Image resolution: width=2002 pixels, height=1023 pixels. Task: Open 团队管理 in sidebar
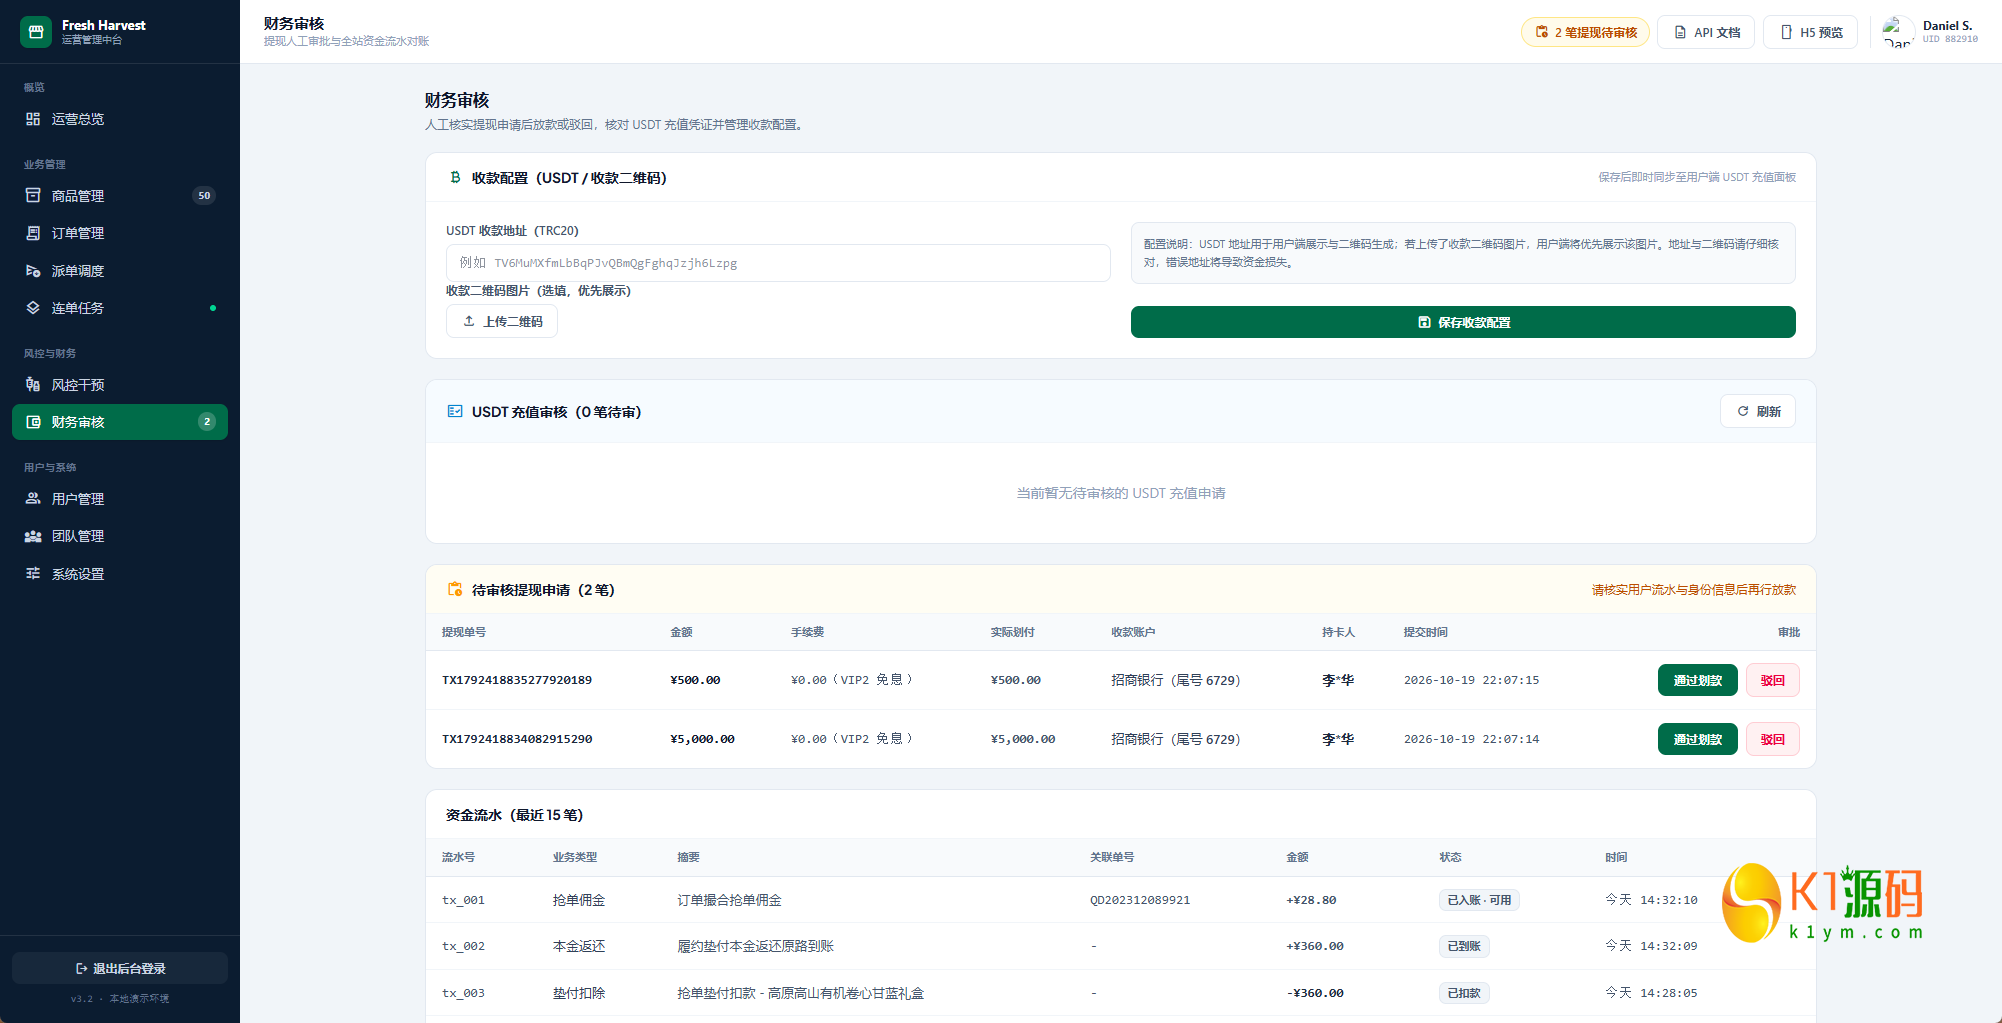click(120, 536)
